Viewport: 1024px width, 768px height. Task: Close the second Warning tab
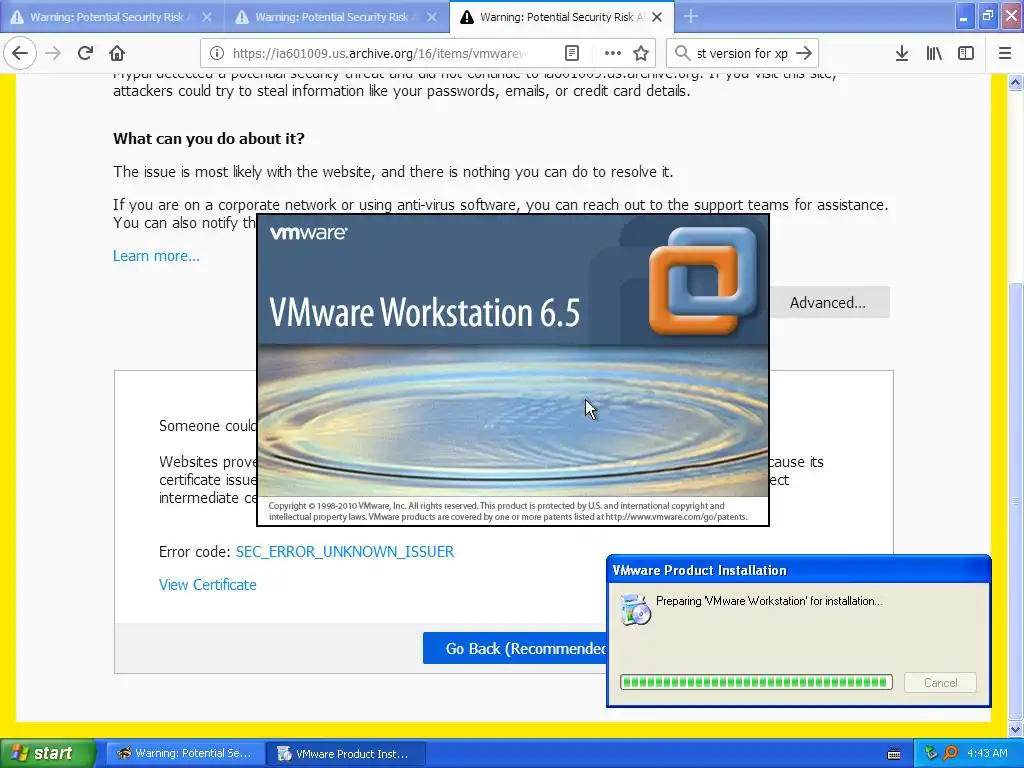[432, 17]
